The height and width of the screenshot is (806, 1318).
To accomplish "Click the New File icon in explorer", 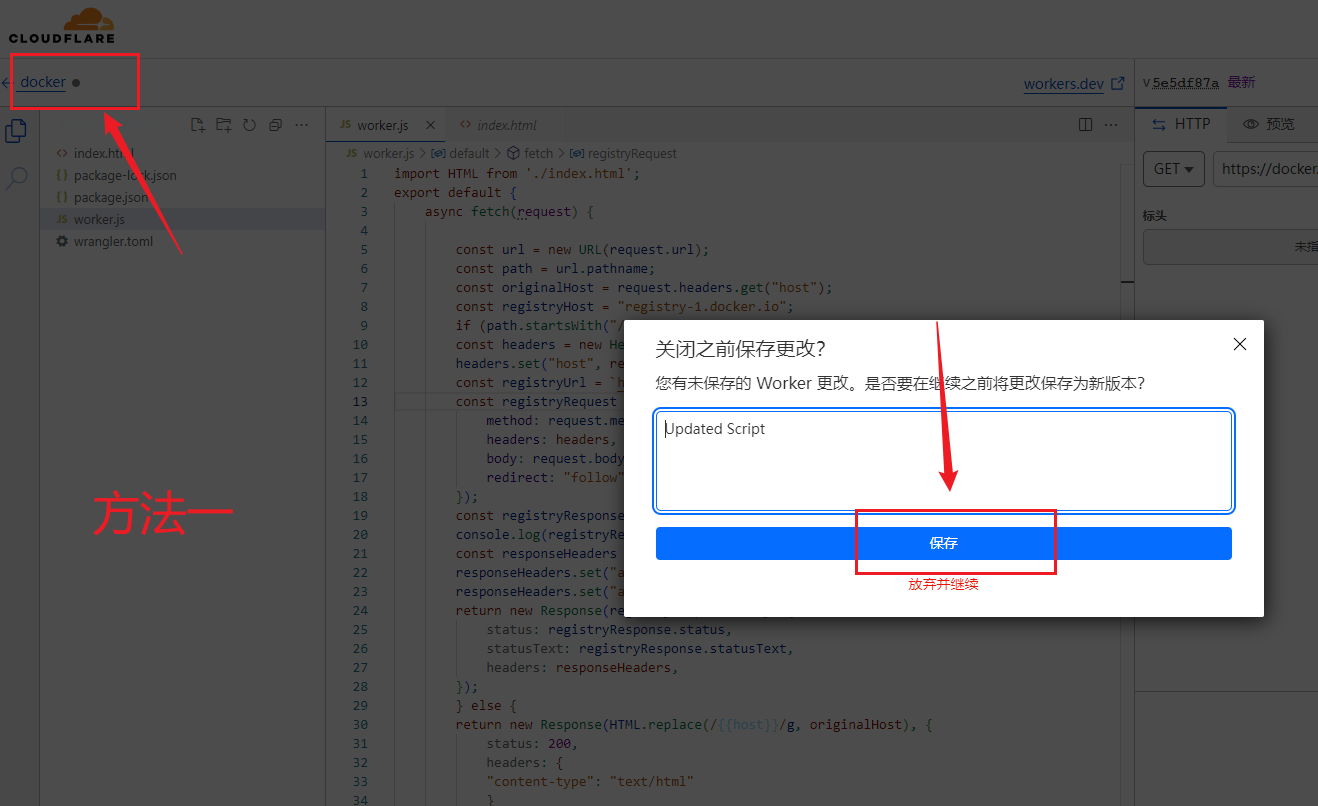I will [x=198, y=125].
